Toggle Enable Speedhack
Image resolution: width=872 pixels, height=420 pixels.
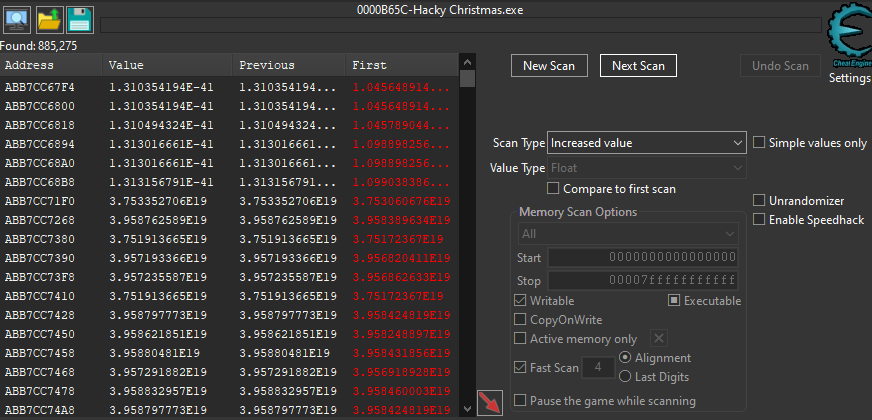(x=809, y=220)
